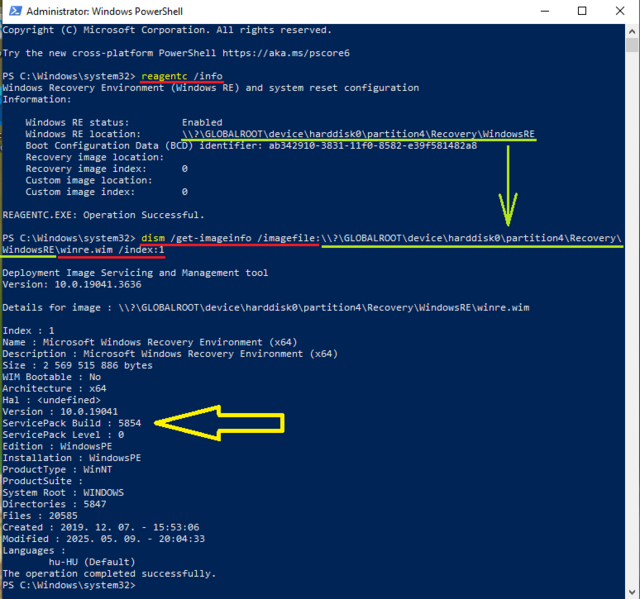Close the PowerShell window
The height and width of the screenshot is (599, 640).
620,11
